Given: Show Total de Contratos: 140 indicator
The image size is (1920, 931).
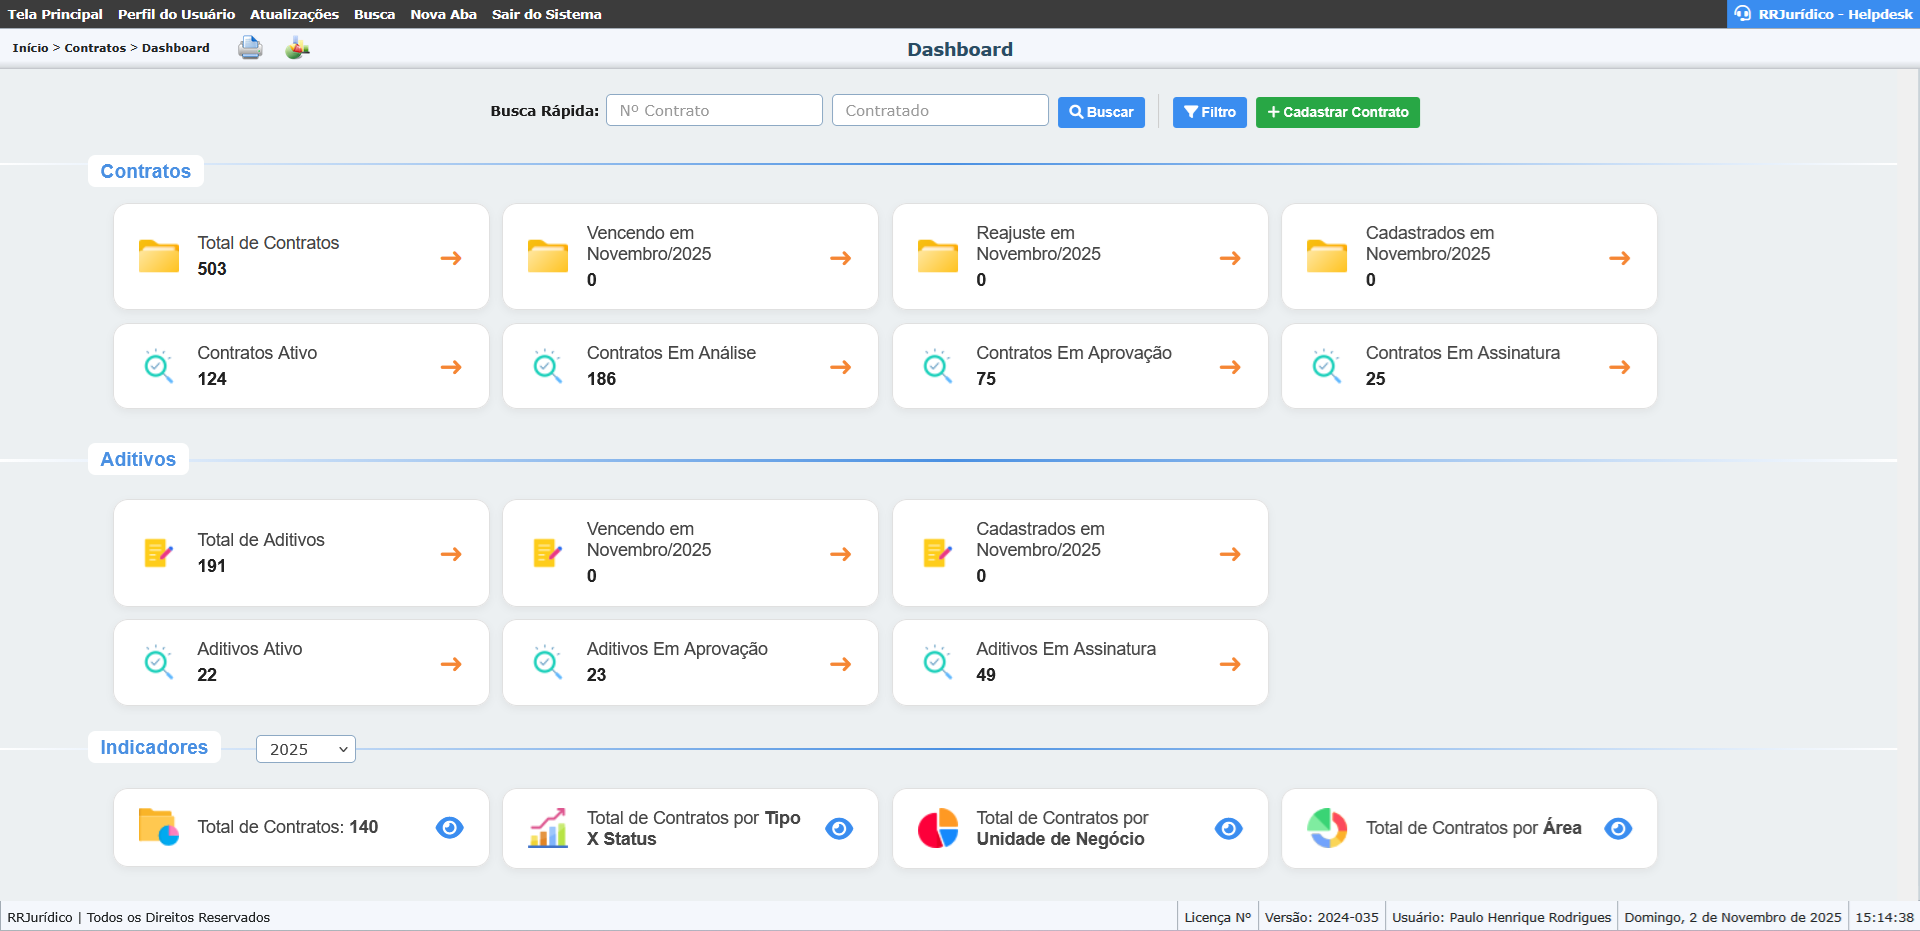Looking at the screenshot, I should [x=449, y=828].
